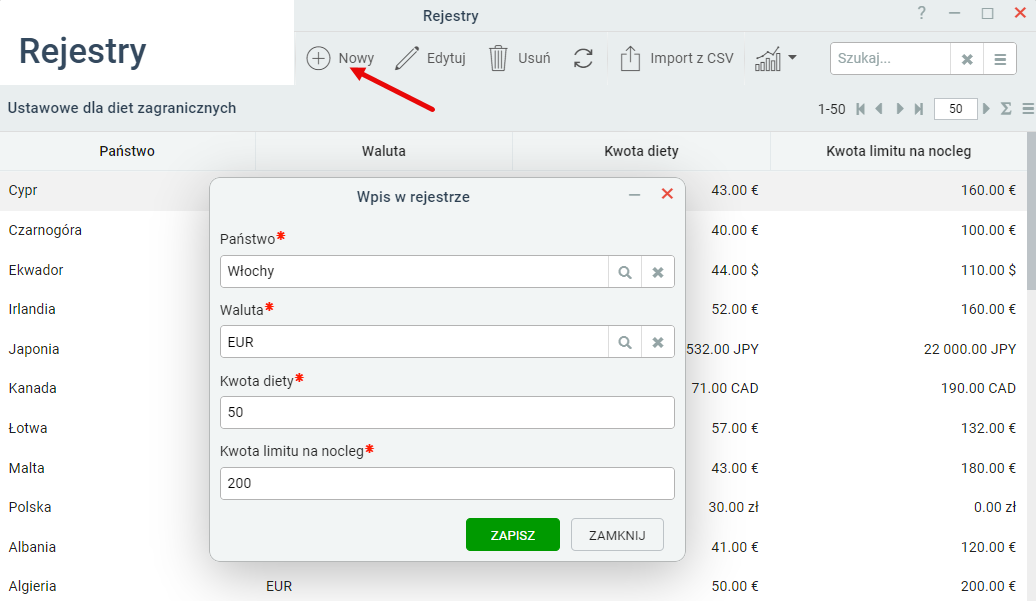Screen dimensions: 1036x601
Task: Go to next page of records
Action: pos(899,109)
